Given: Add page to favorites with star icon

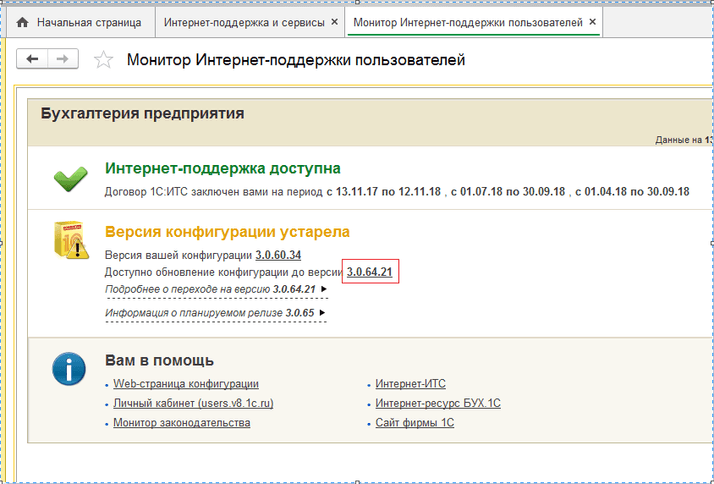Looking at the screenshot, I should (x=103, y=60).
